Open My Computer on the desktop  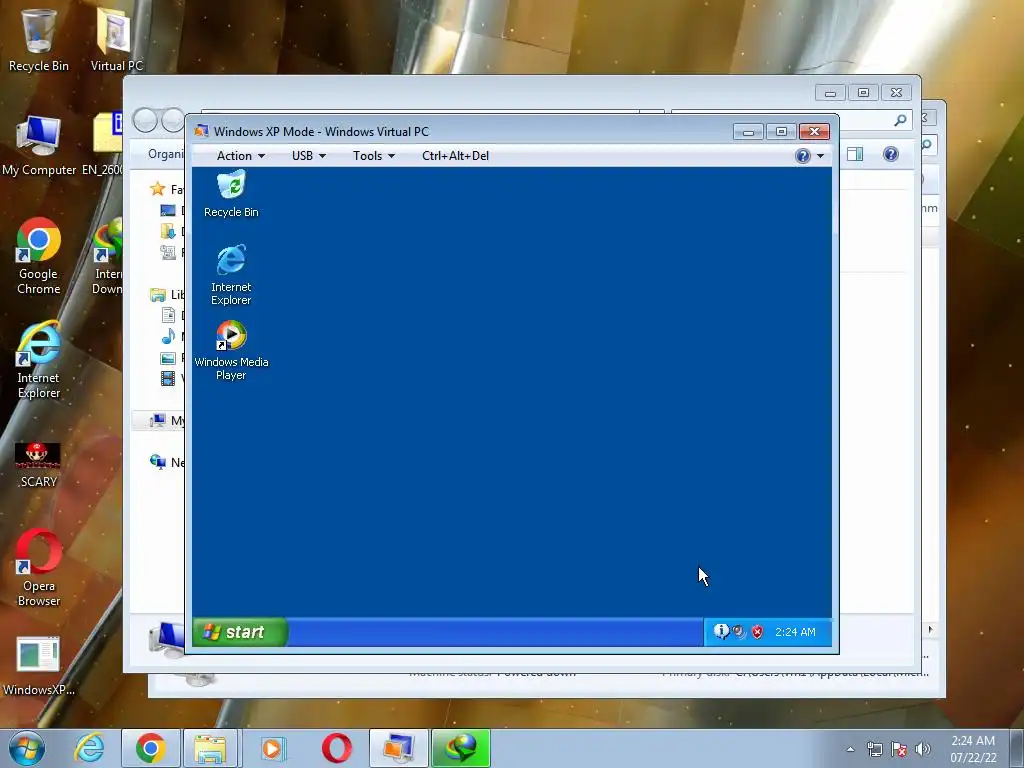click(x=39, y=145)
